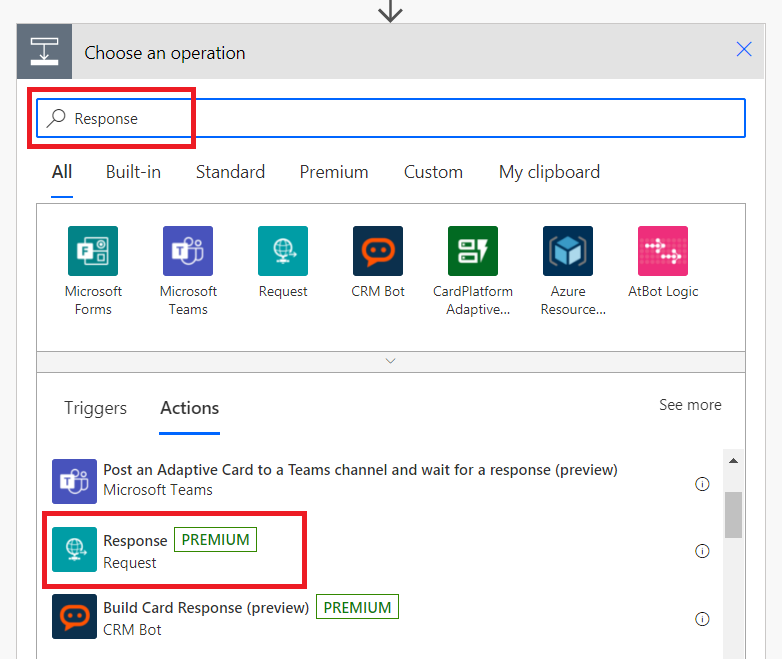Show info for the Response action
Viewport: 782px width, 659px height.
click(x=702, y=551)
